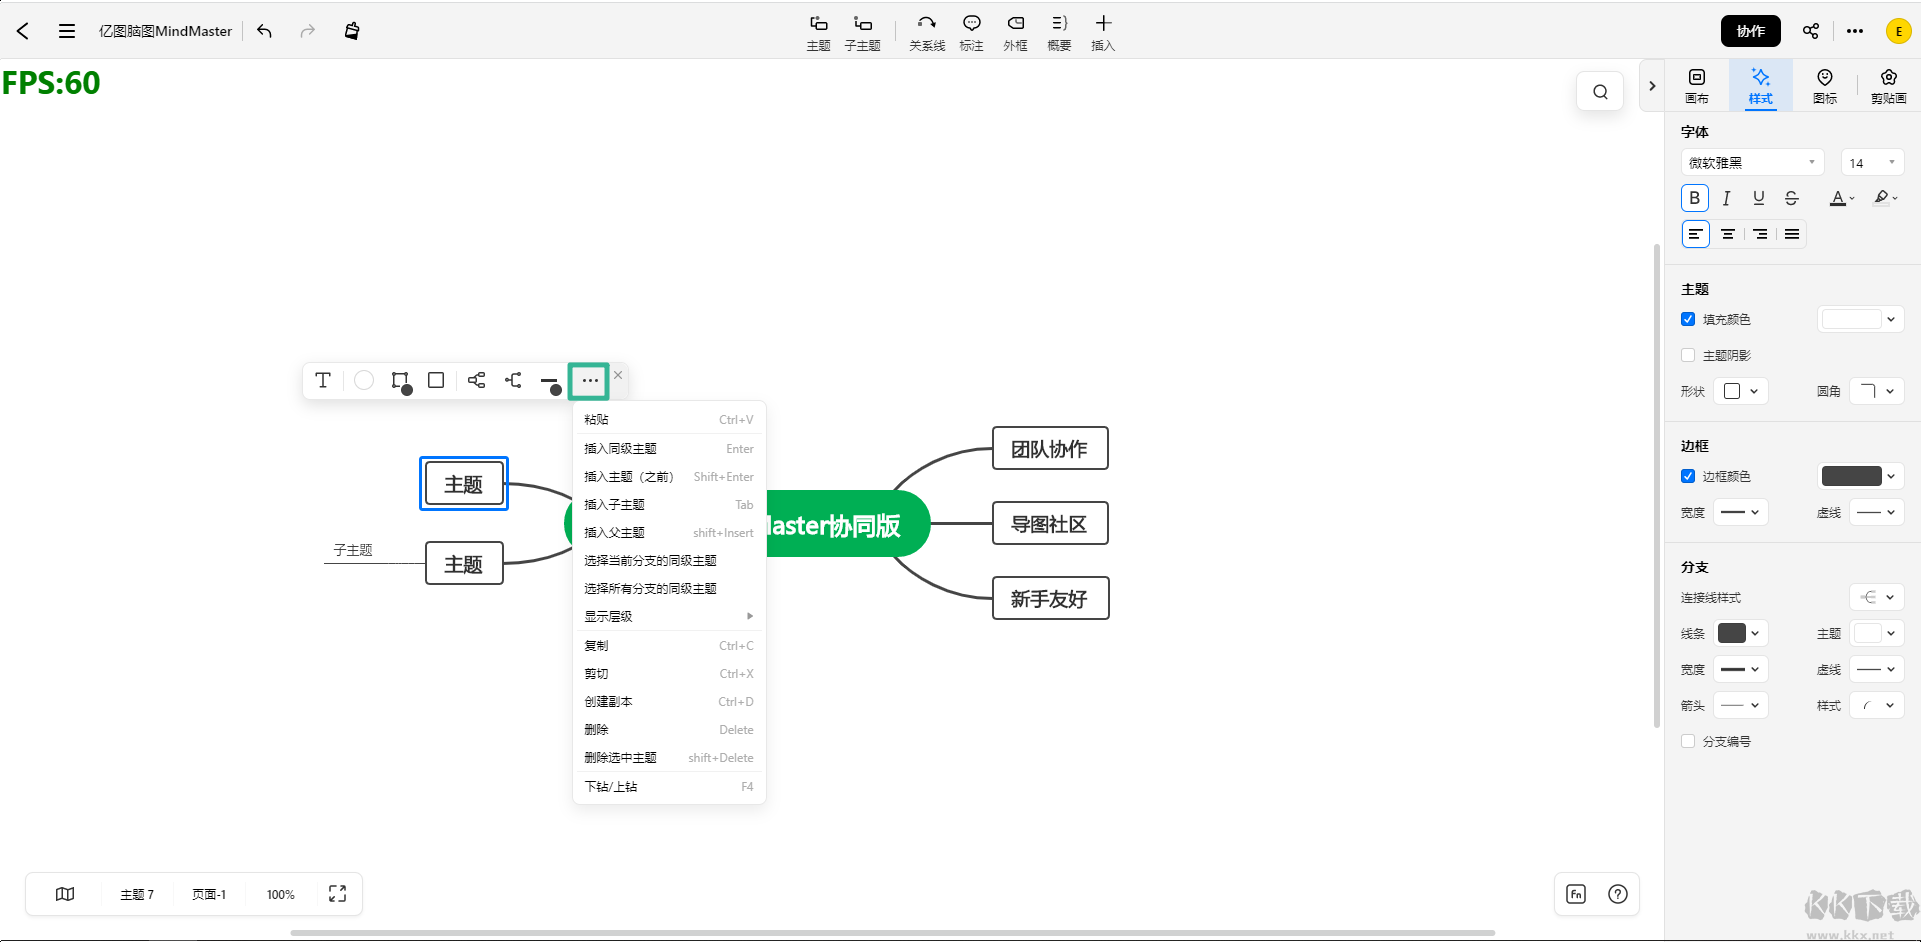This screenshot has width=1921, height=942.
Task: Enable the 分支编号 checkbox
Action: [x=1688, y=742]
